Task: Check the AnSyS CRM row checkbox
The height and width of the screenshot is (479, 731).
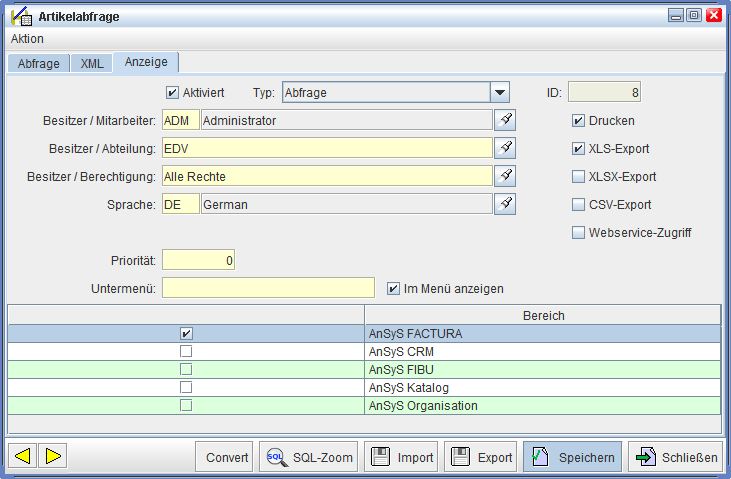Action: point(186,351)
